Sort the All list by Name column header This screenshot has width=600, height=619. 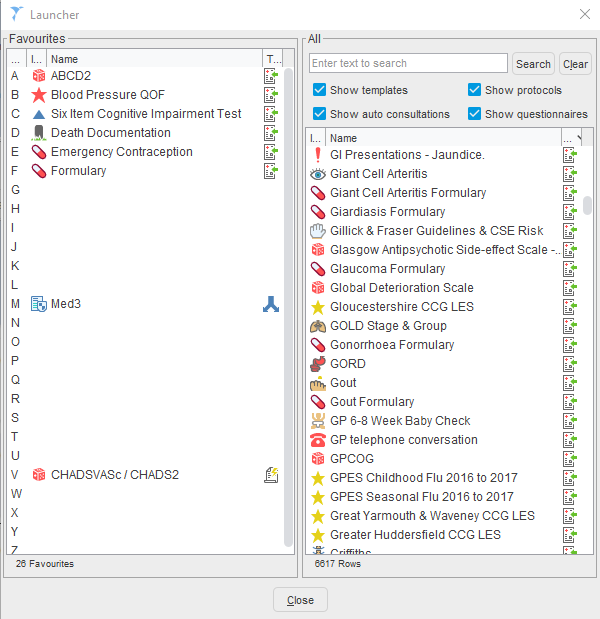pos(440,138)
